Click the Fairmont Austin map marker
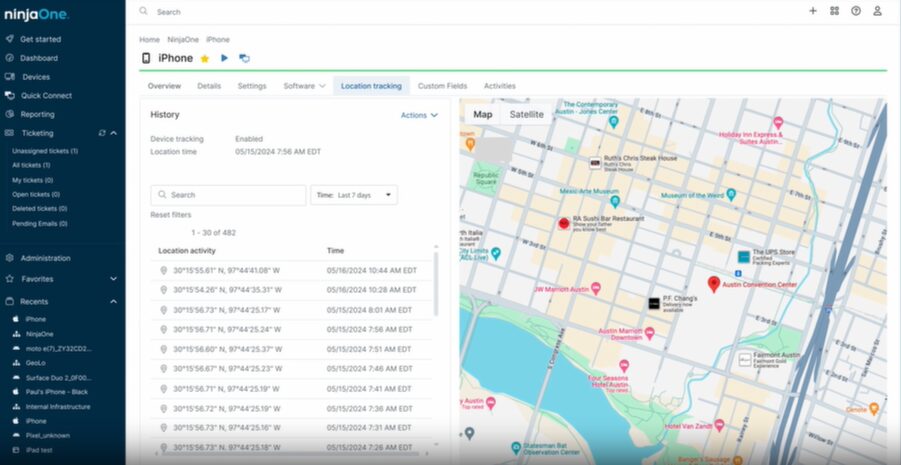 pos(745,360)
